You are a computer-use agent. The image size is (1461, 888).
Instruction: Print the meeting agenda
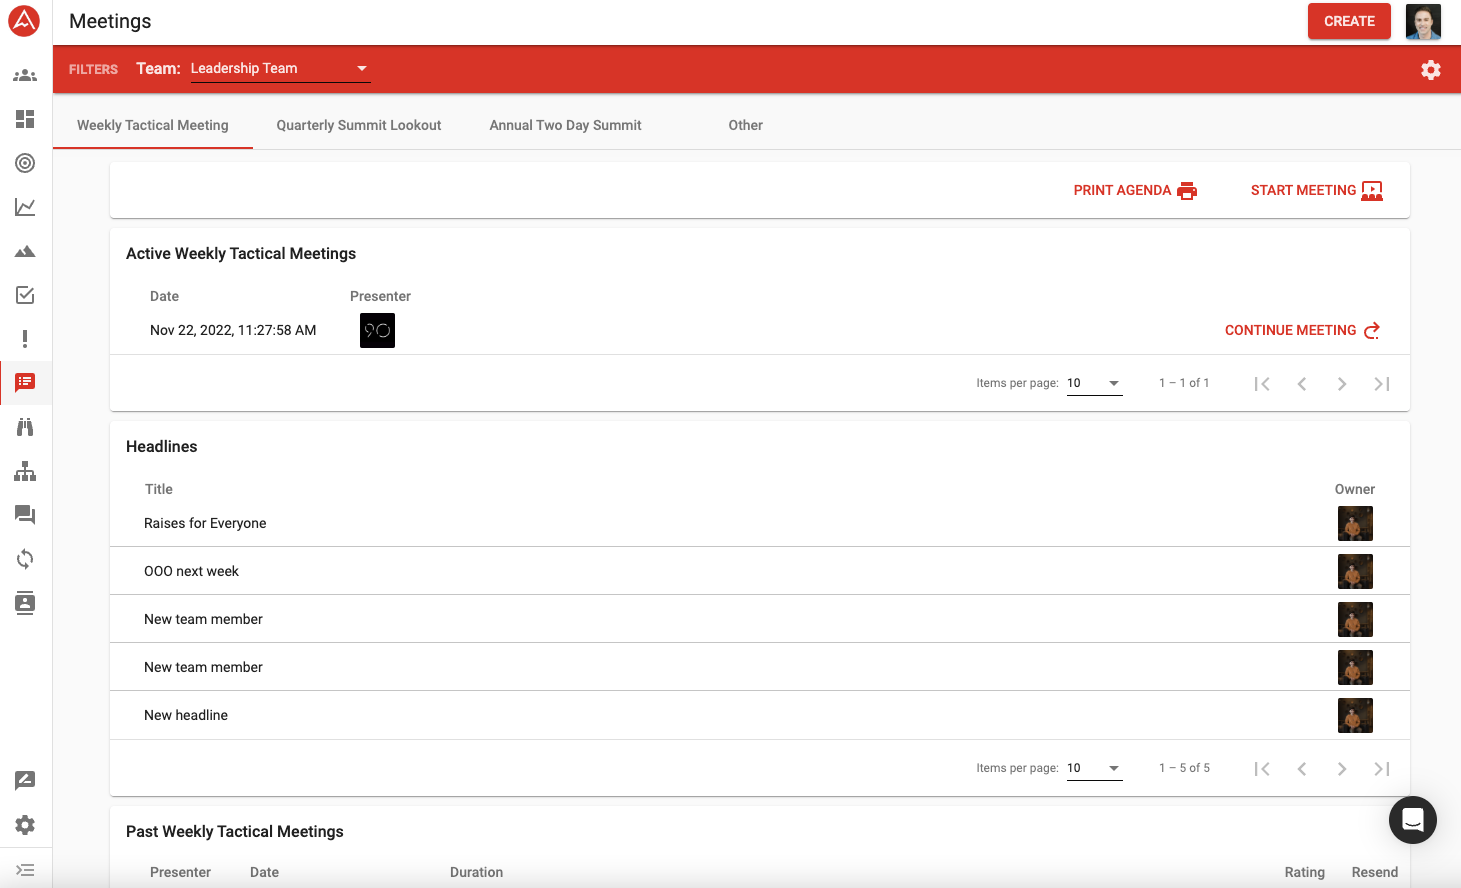coord(1134,191)
